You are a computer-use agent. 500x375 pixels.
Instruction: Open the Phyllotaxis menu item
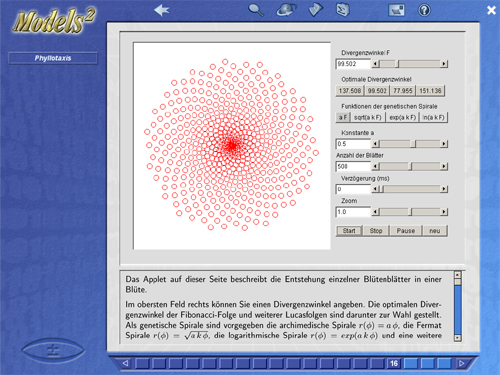click(53, 58)
